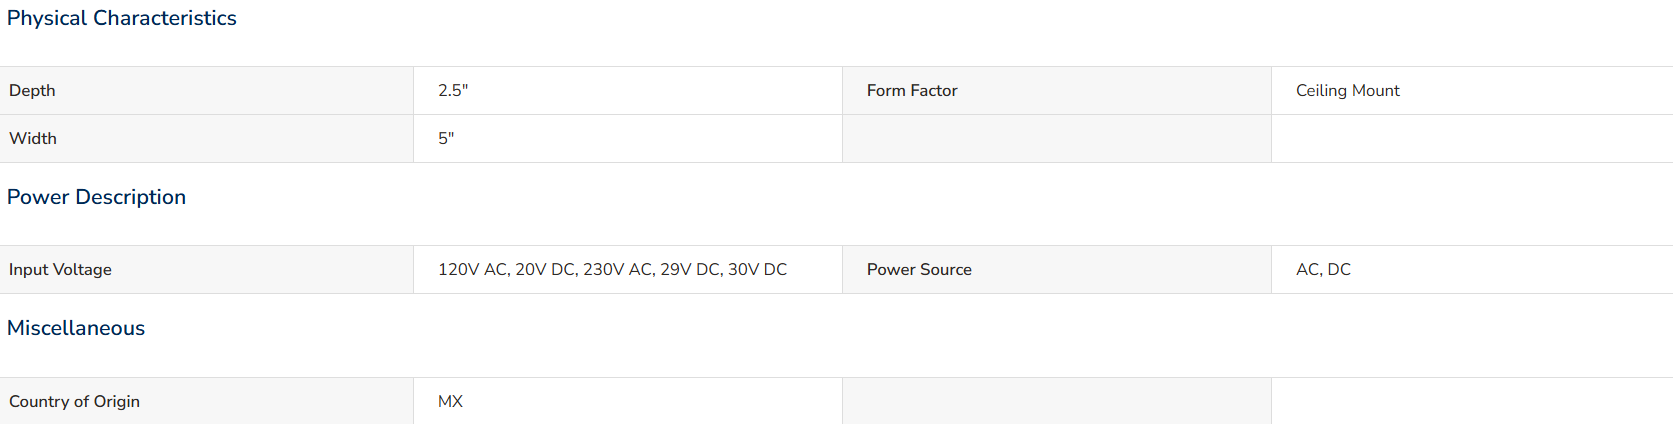Click the 2.5" depth value

(452, 90)
